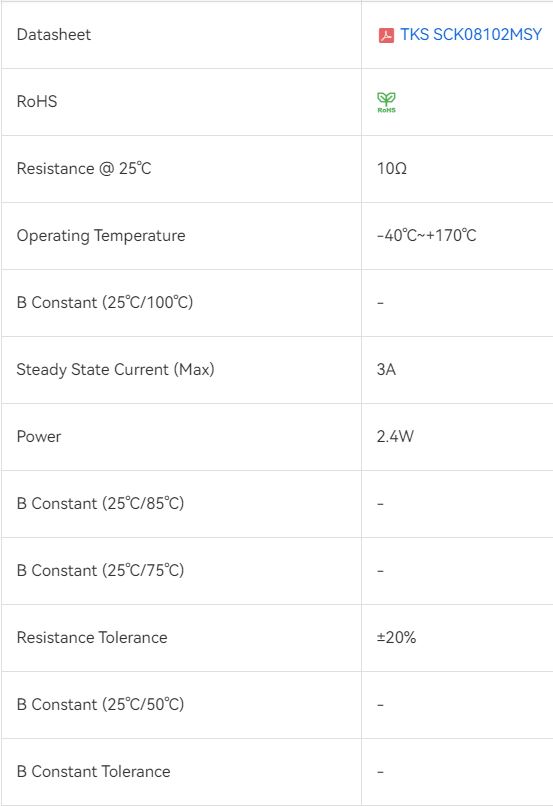Viewport: 553px width, 806px height.
Task: Select the RoHS row label
Action: [36, 101]
